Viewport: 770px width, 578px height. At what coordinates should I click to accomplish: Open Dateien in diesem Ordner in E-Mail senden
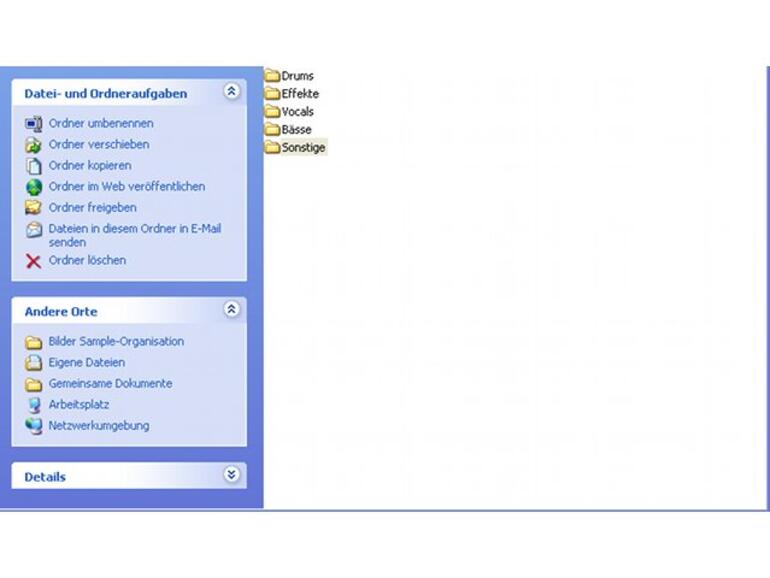coord(135,235)
